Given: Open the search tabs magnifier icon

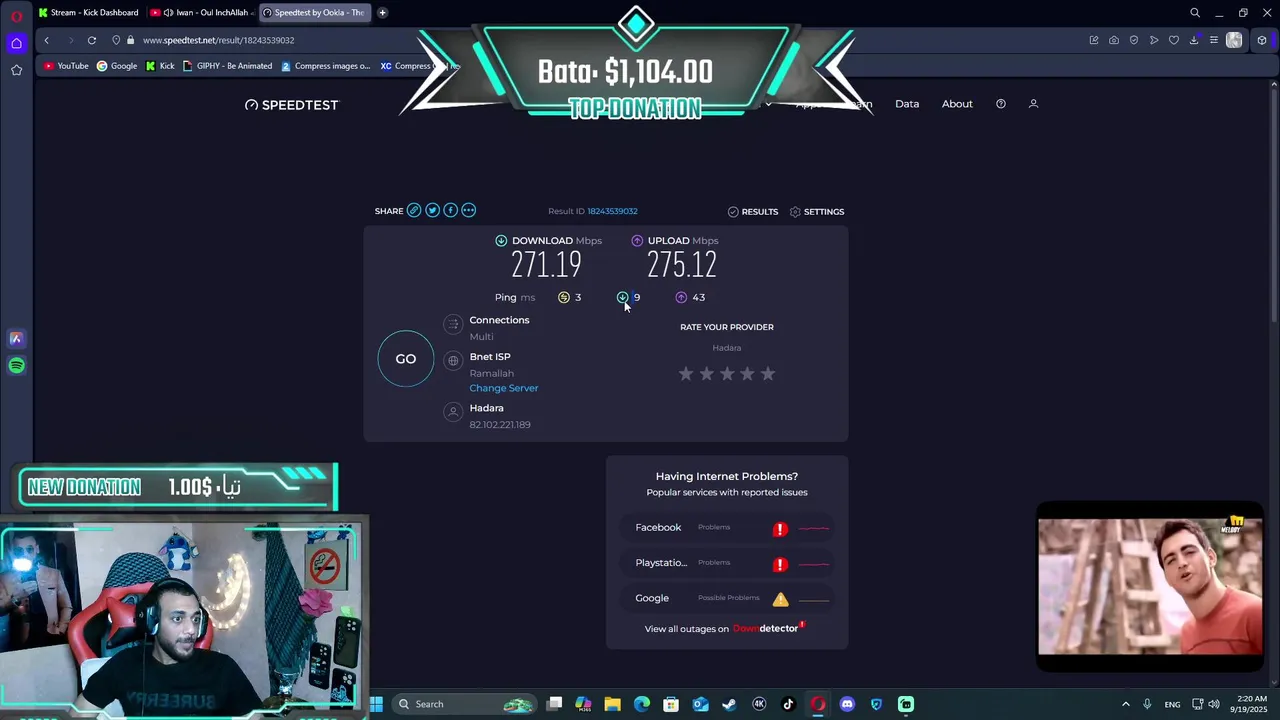Looking at the screenshot, I should pyautogui.click(x=1195, y=13).
